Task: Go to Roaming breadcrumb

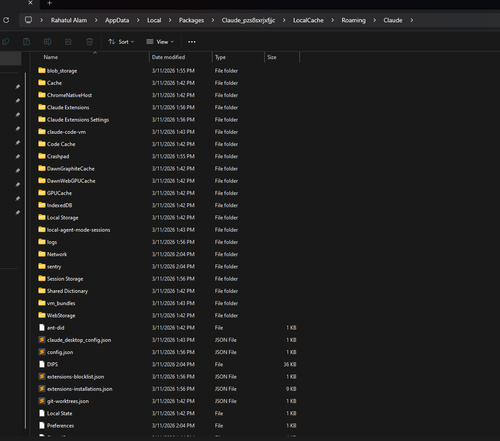Action: pos(353,20)
